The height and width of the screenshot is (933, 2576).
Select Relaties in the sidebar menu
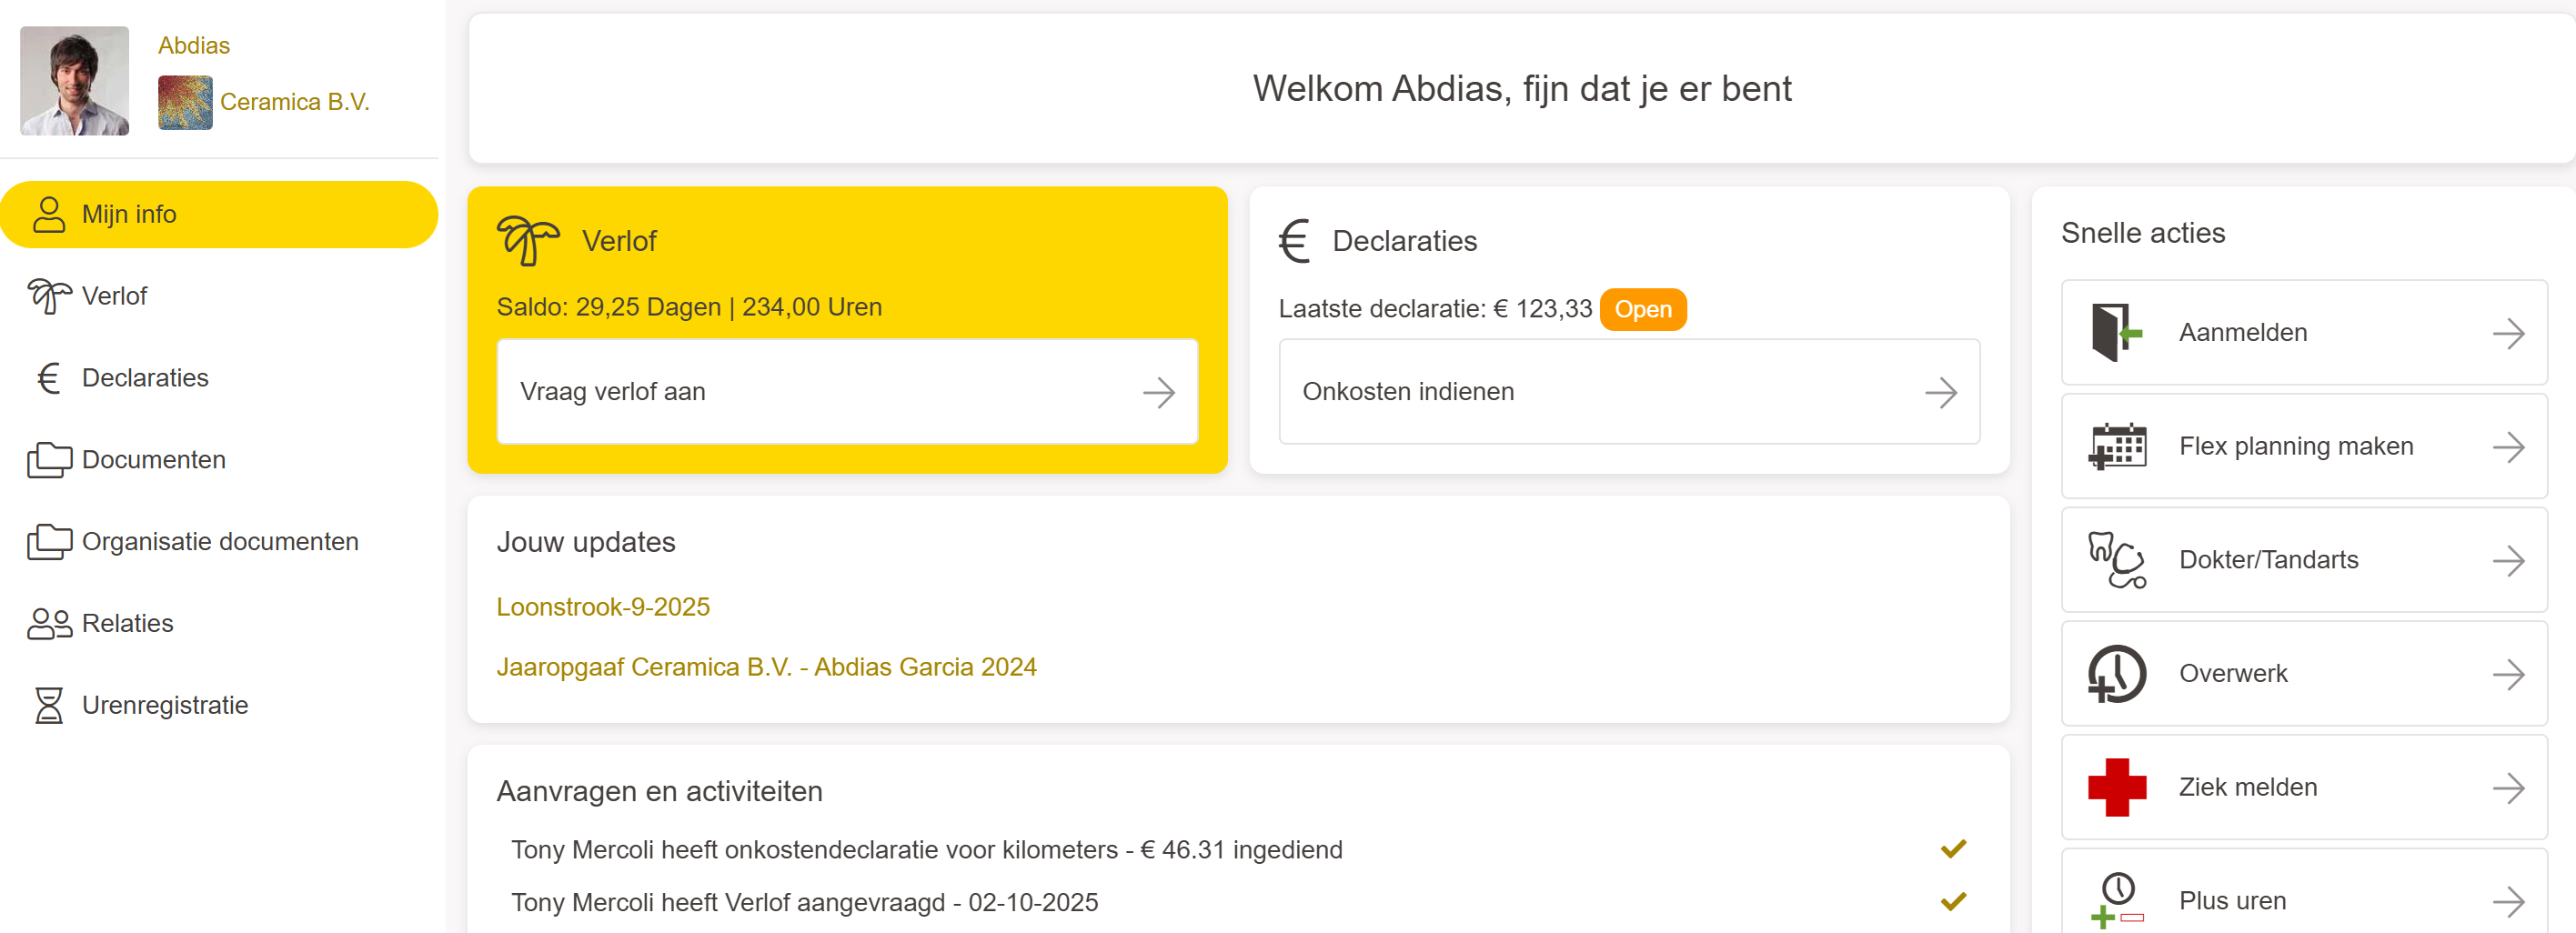127,623
